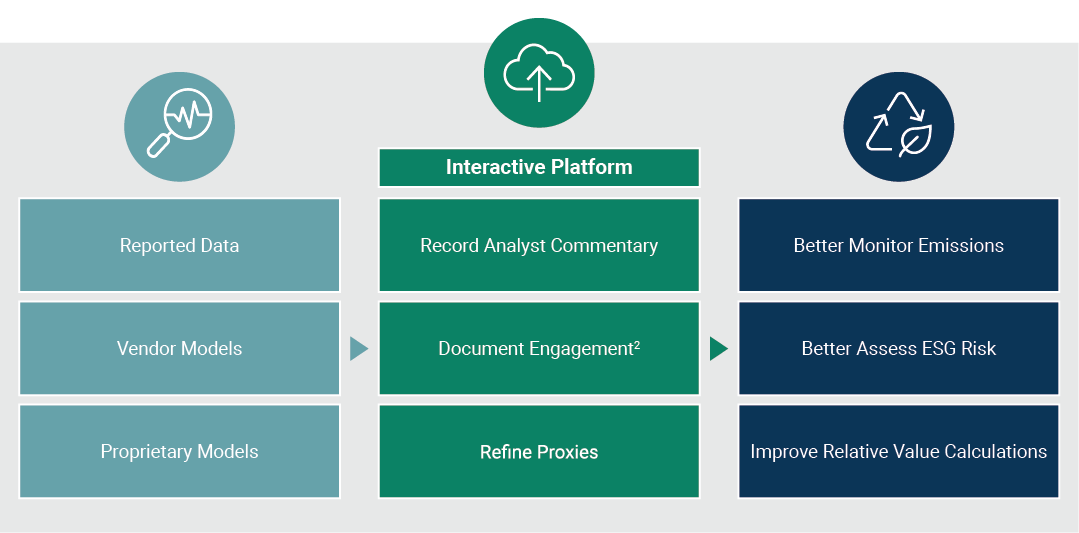
Task: Click the Better Monitor Emissions box
Action: [x=898, y=245]
